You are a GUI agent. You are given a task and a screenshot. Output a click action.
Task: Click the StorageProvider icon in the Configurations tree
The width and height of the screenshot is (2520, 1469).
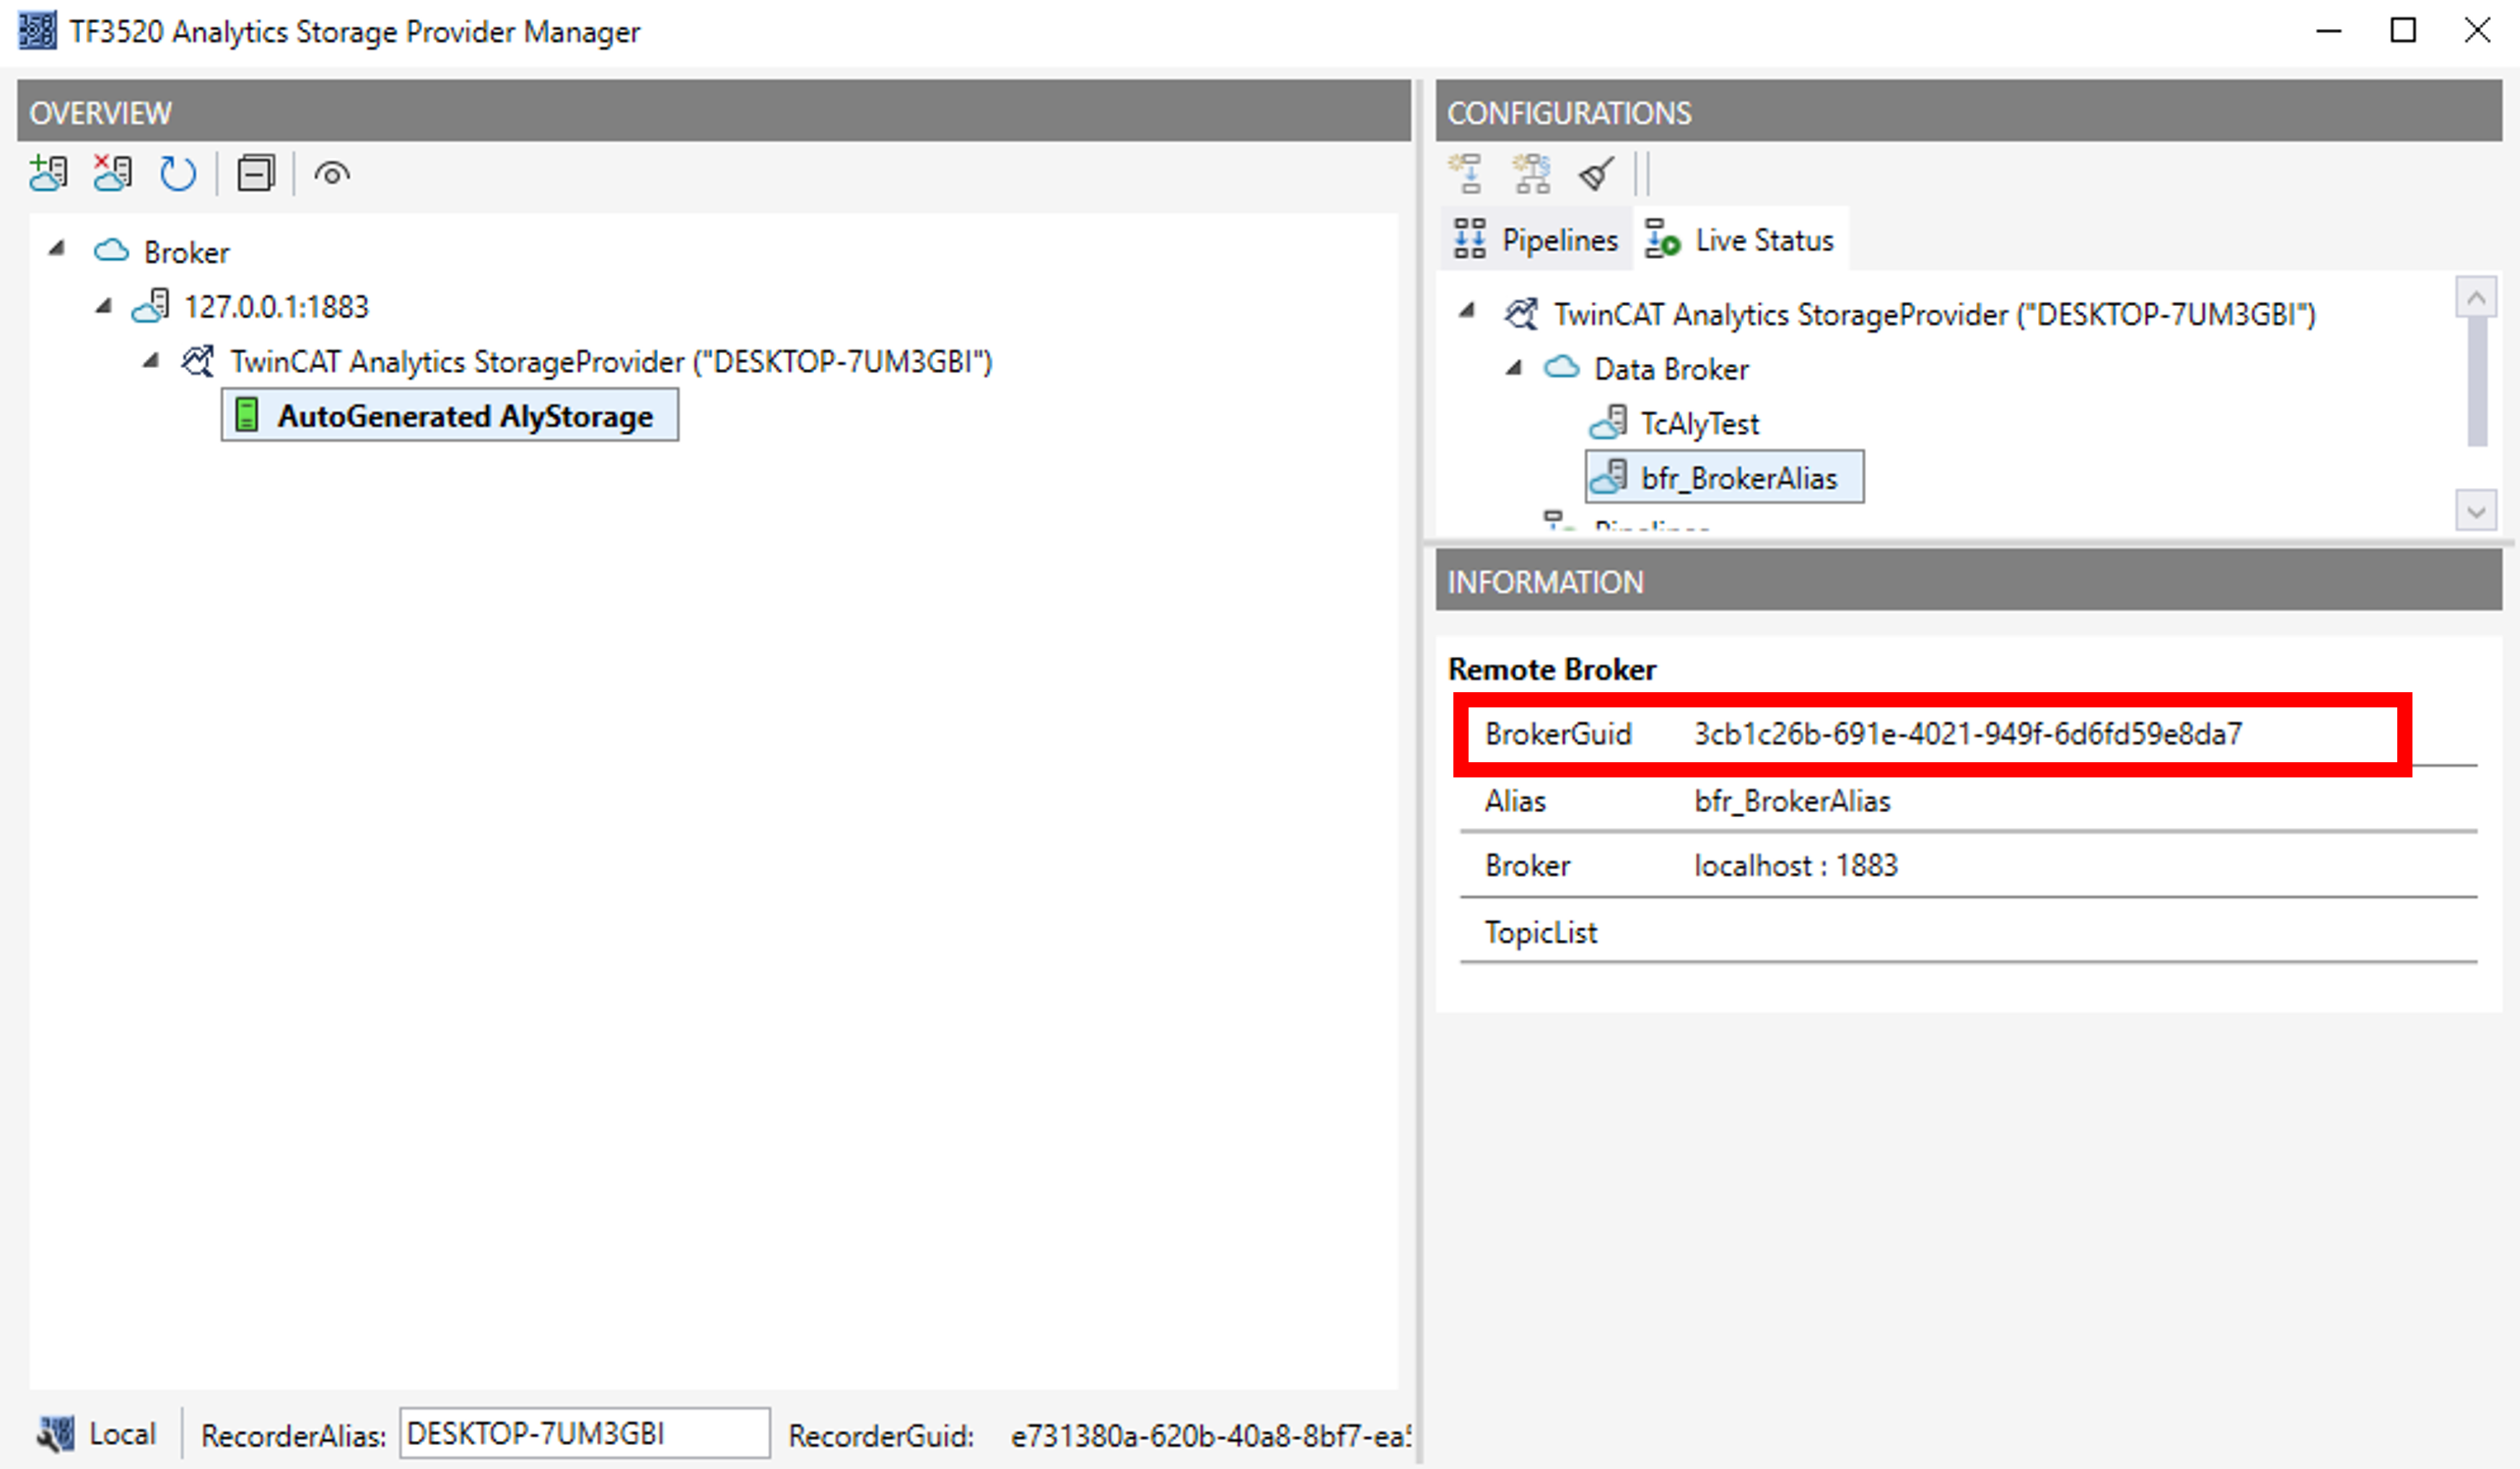[1521, 313]
